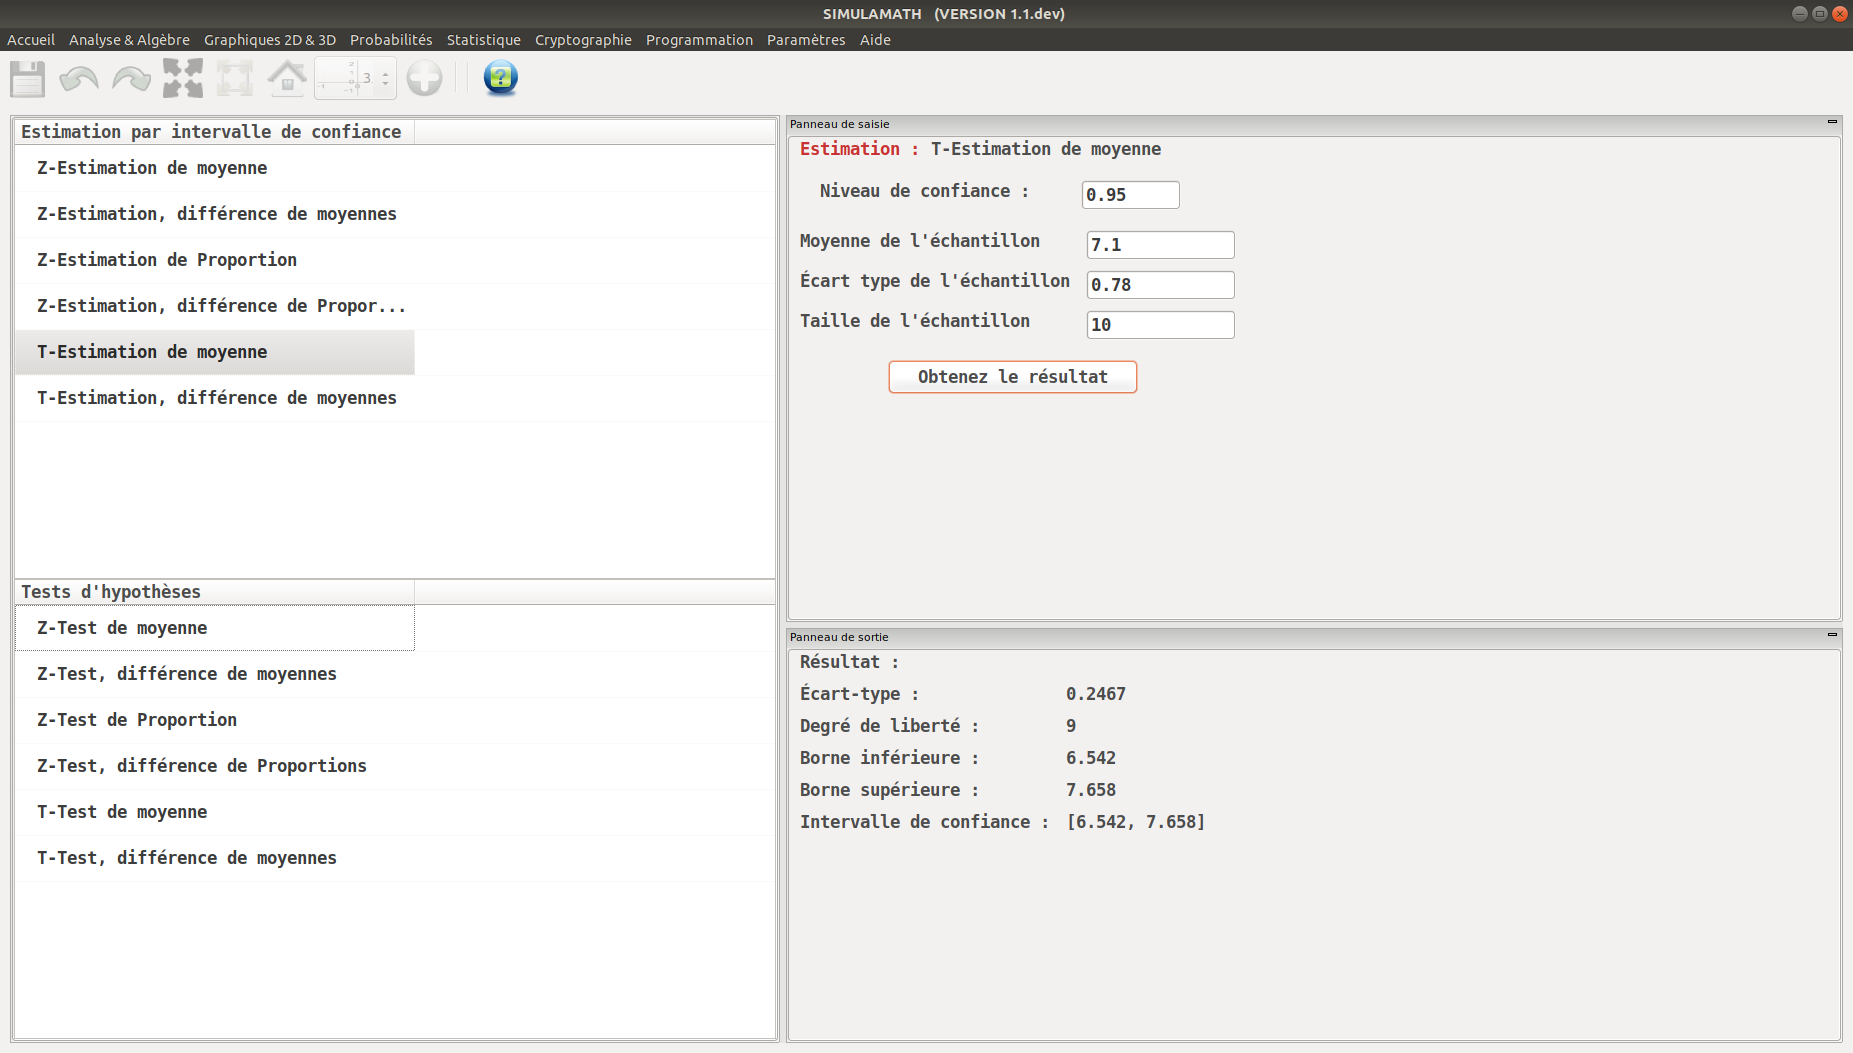Click the Home toolbar icon
1853x1053 pixels.
(287, 78)
